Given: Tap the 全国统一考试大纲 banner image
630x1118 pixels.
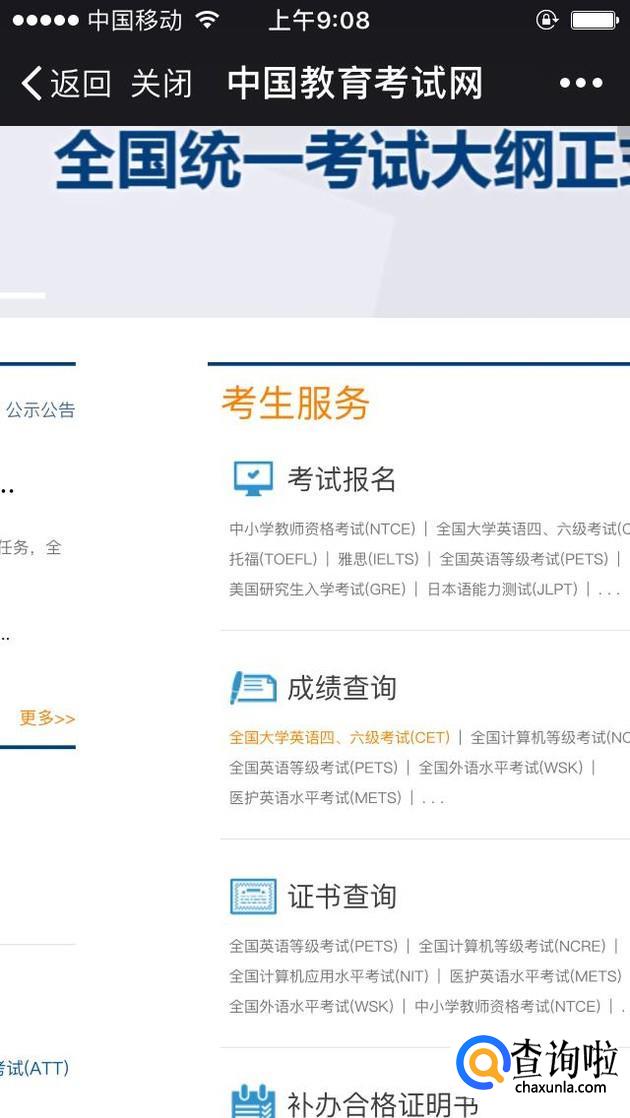Looking at the screenshot, I should coord(315,222).
